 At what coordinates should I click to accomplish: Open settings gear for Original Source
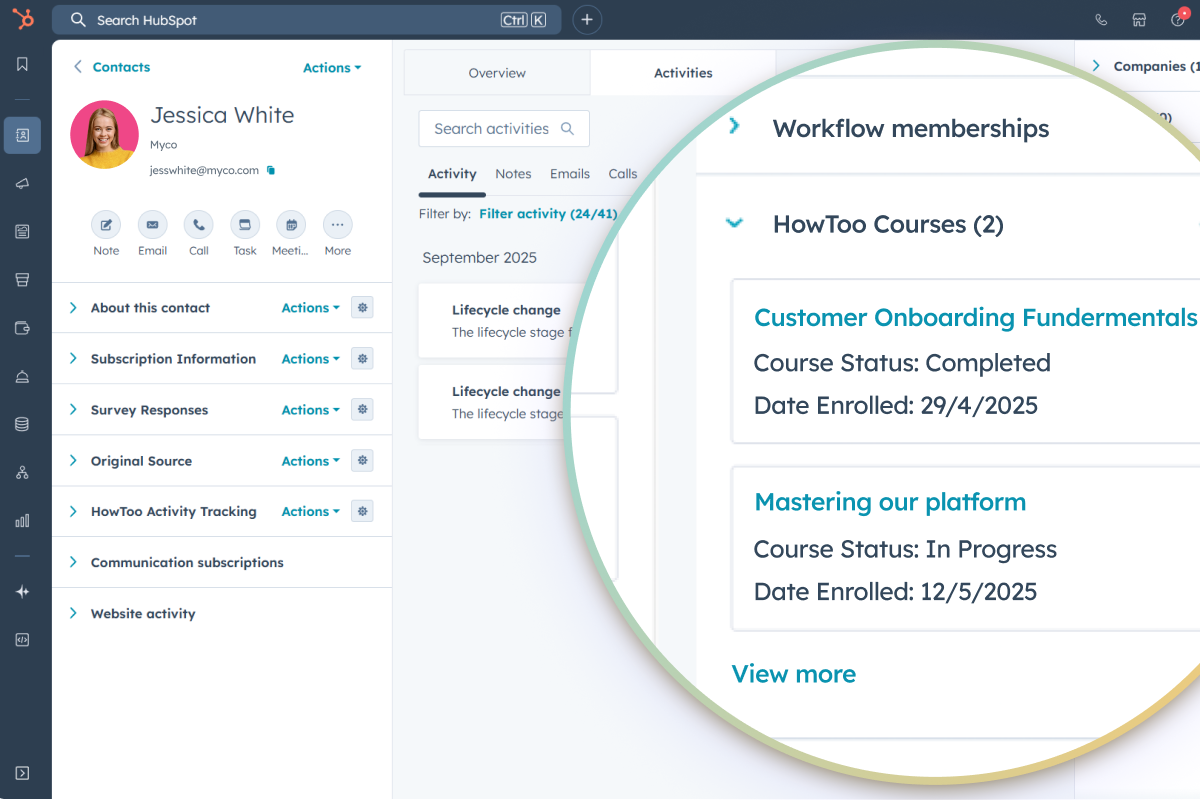click(x=362, y=461)
